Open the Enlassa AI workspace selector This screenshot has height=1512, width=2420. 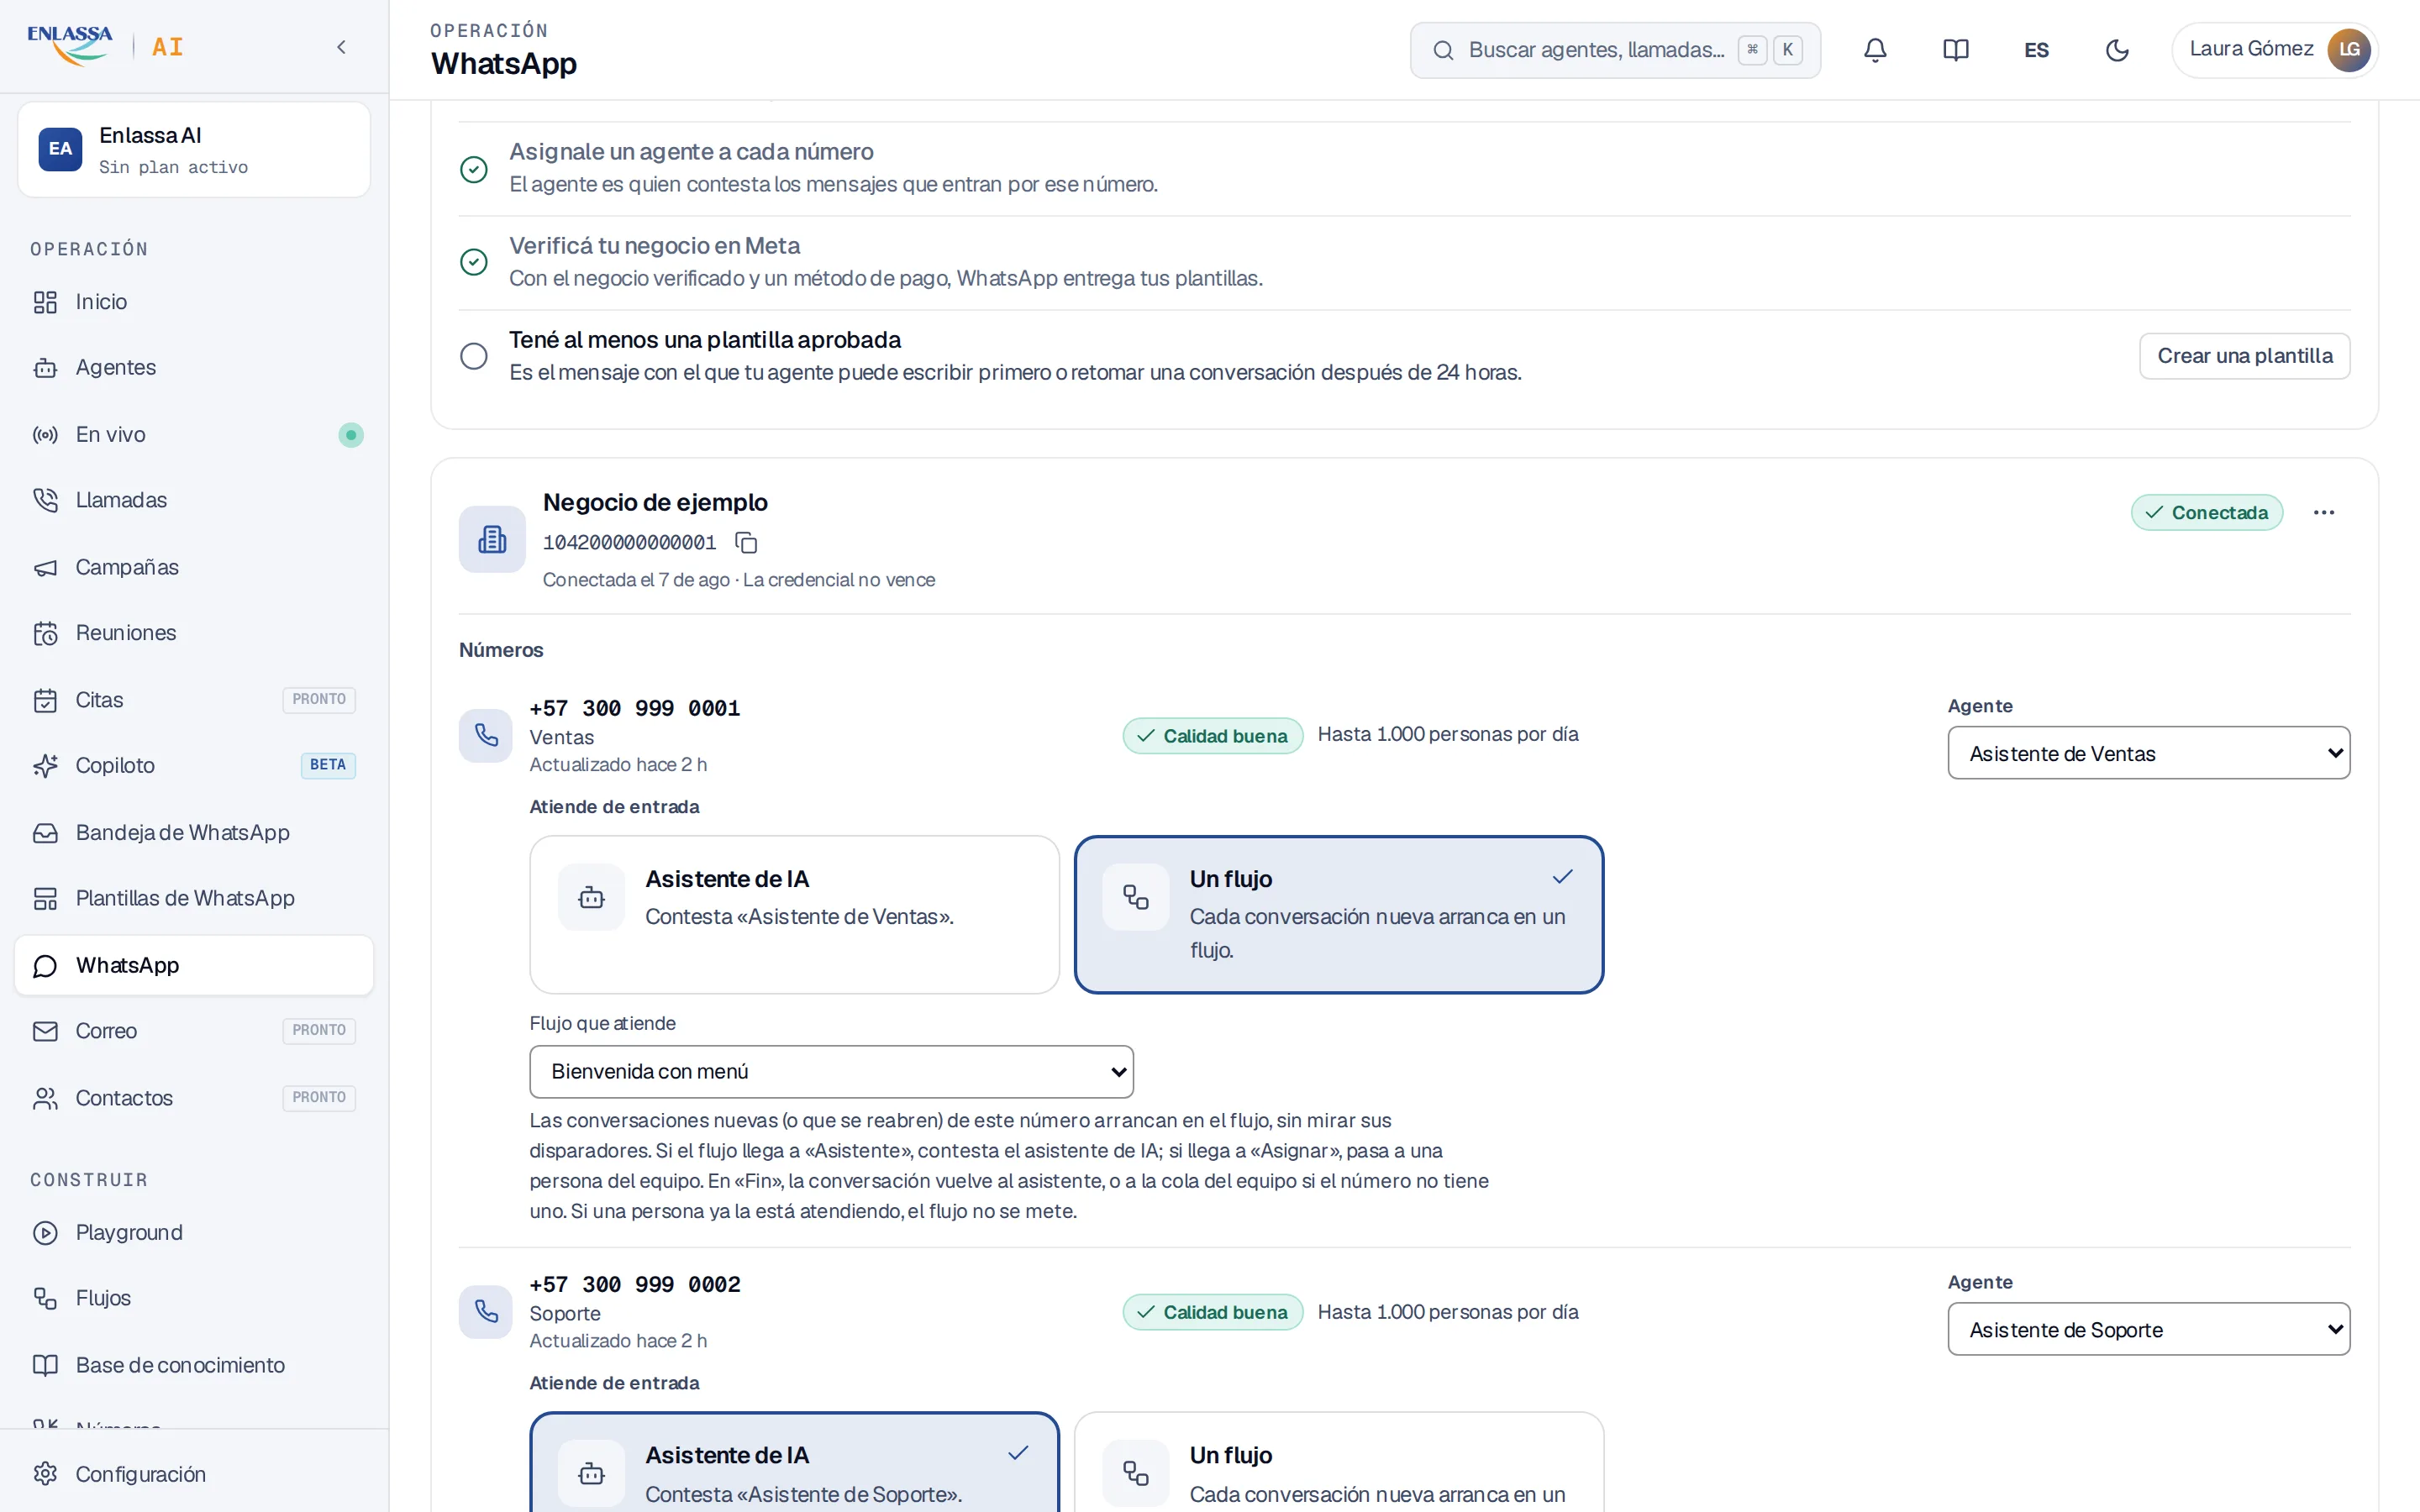tap(194, 149)
